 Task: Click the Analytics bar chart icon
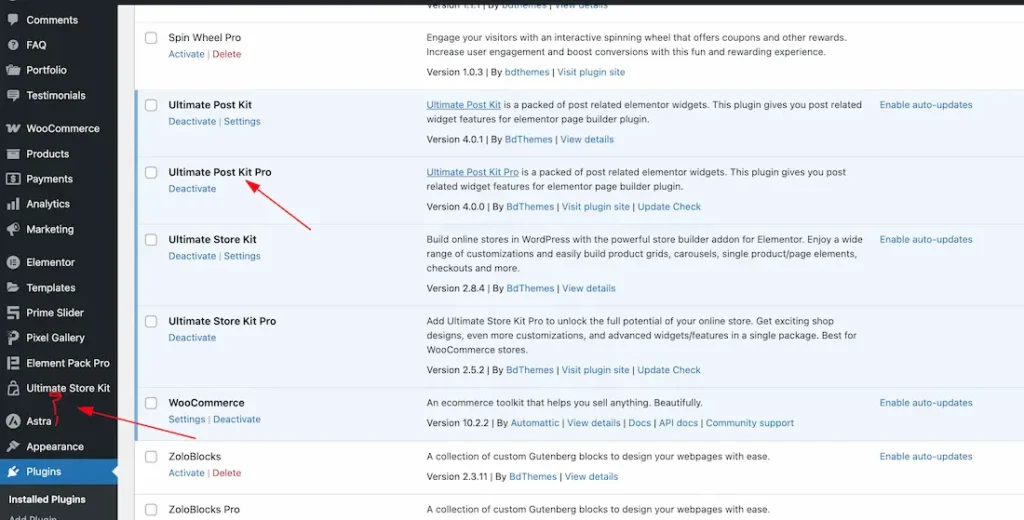click(13, 204)
